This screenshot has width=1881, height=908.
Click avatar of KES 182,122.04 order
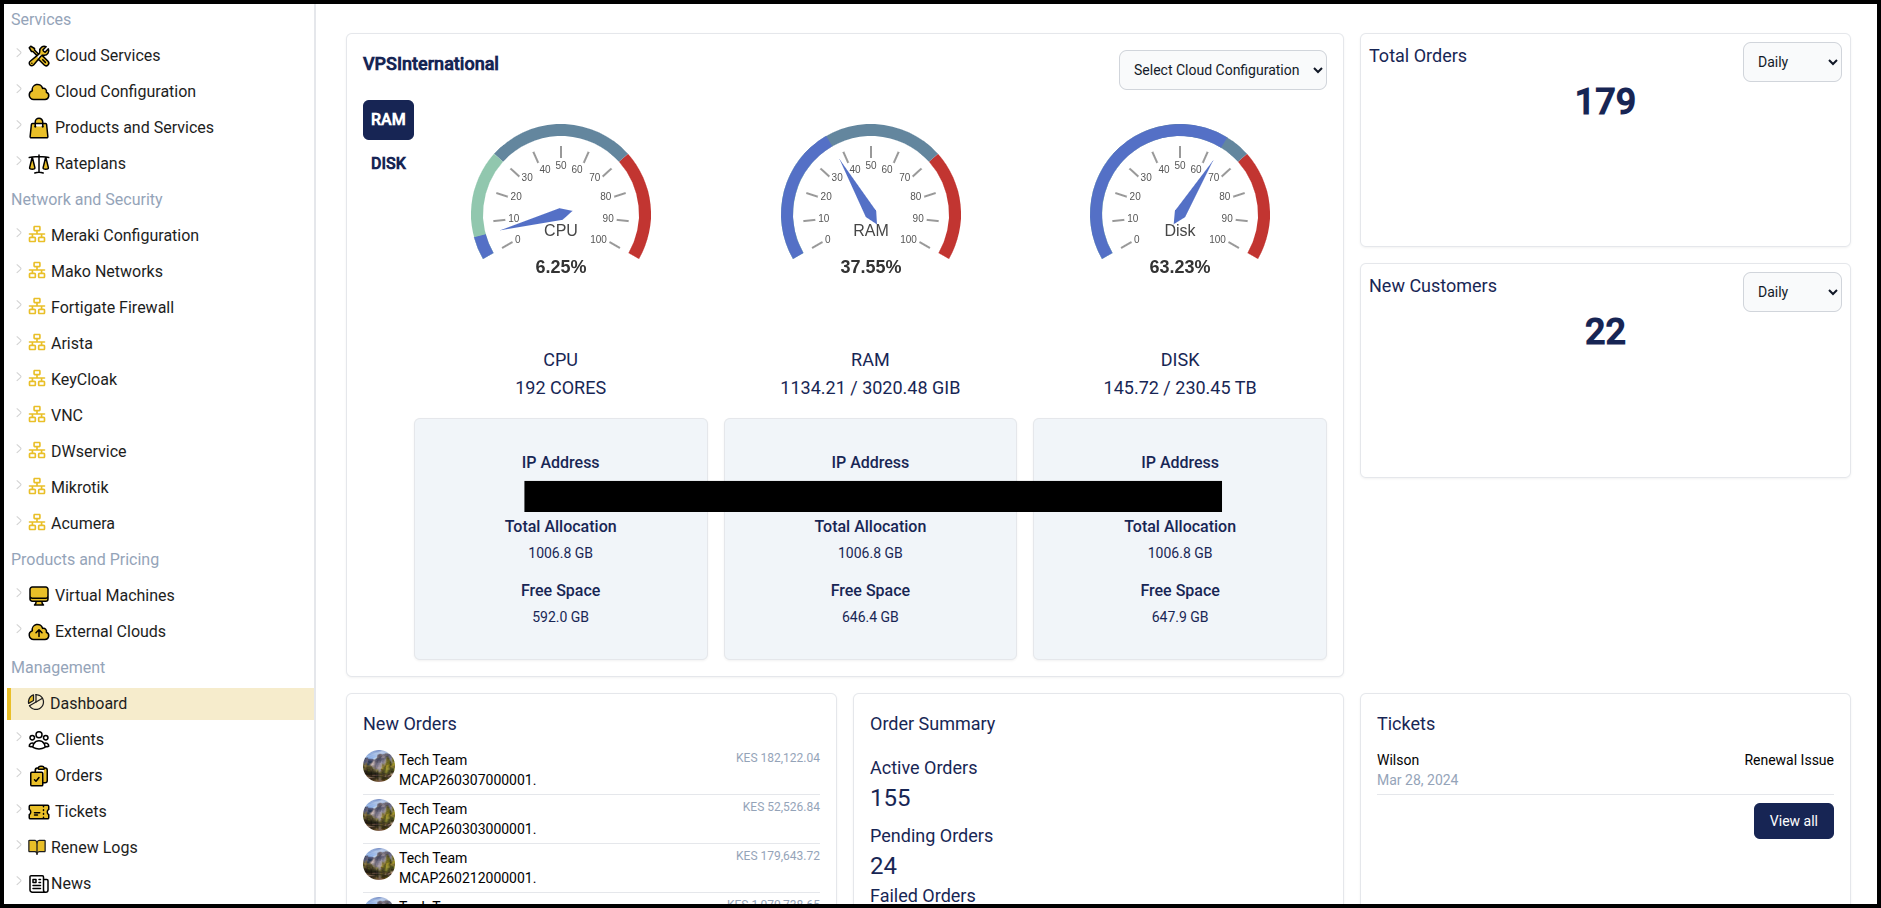[x=378, y=767]
